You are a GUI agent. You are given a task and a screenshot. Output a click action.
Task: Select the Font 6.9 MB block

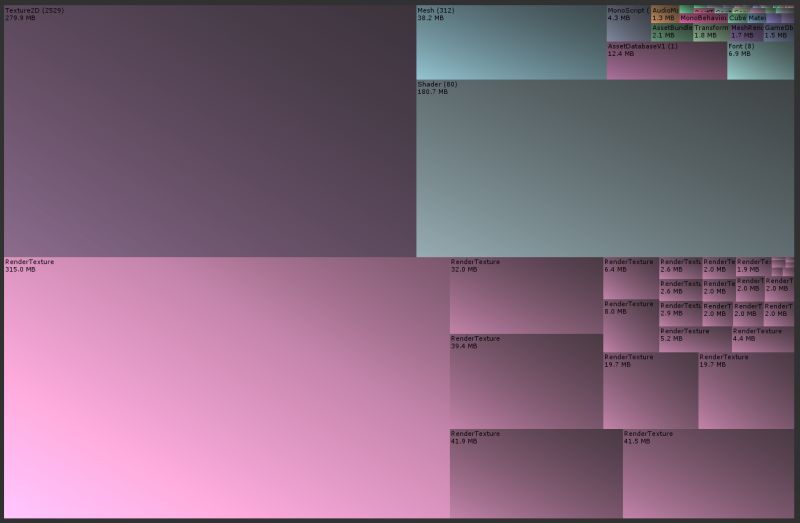pos(760,61)
